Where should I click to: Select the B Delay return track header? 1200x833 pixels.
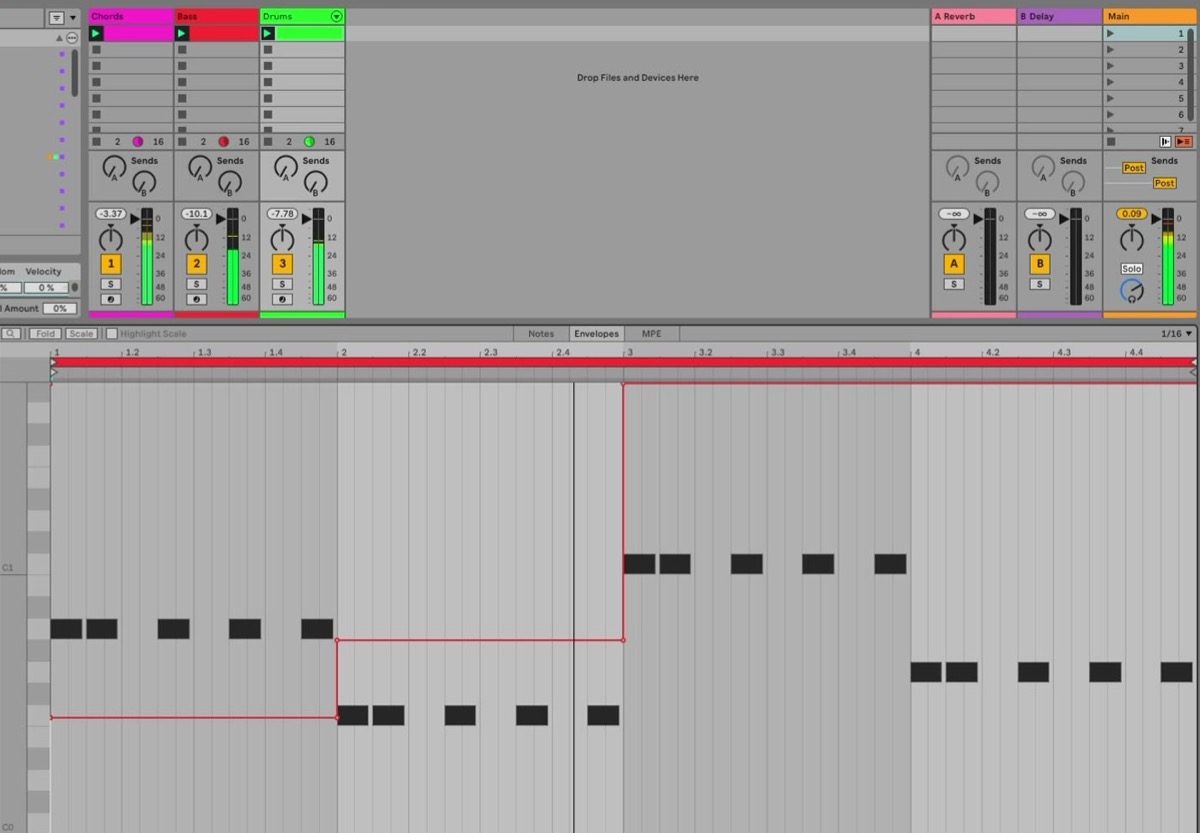pyautogui.click(x=1060, y=16)
